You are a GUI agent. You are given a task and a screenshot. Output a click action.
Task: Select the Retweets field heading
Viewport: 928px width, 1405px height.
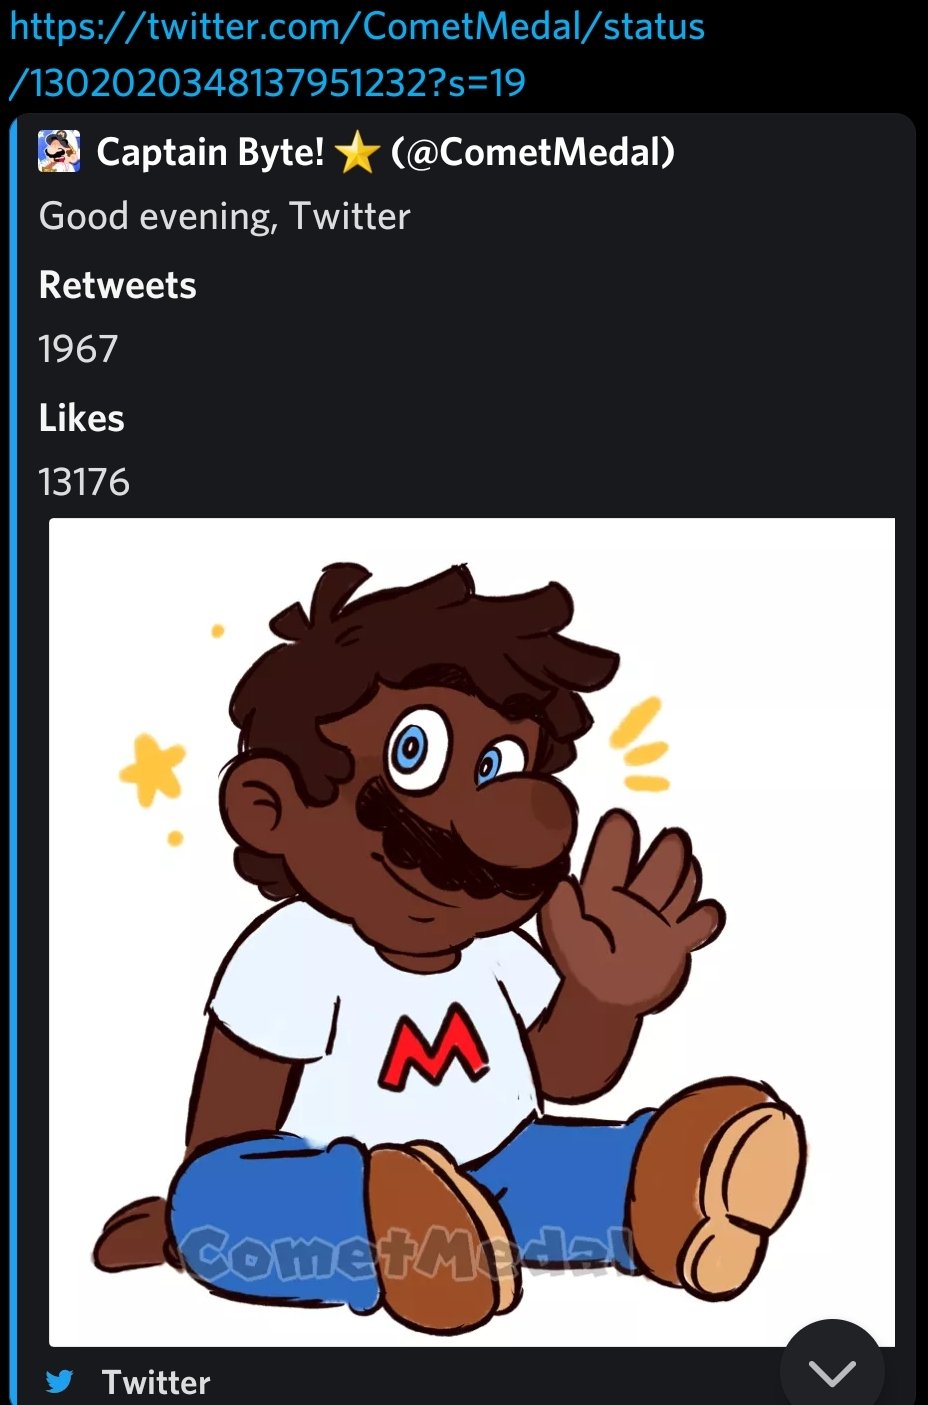coord(117,285)
